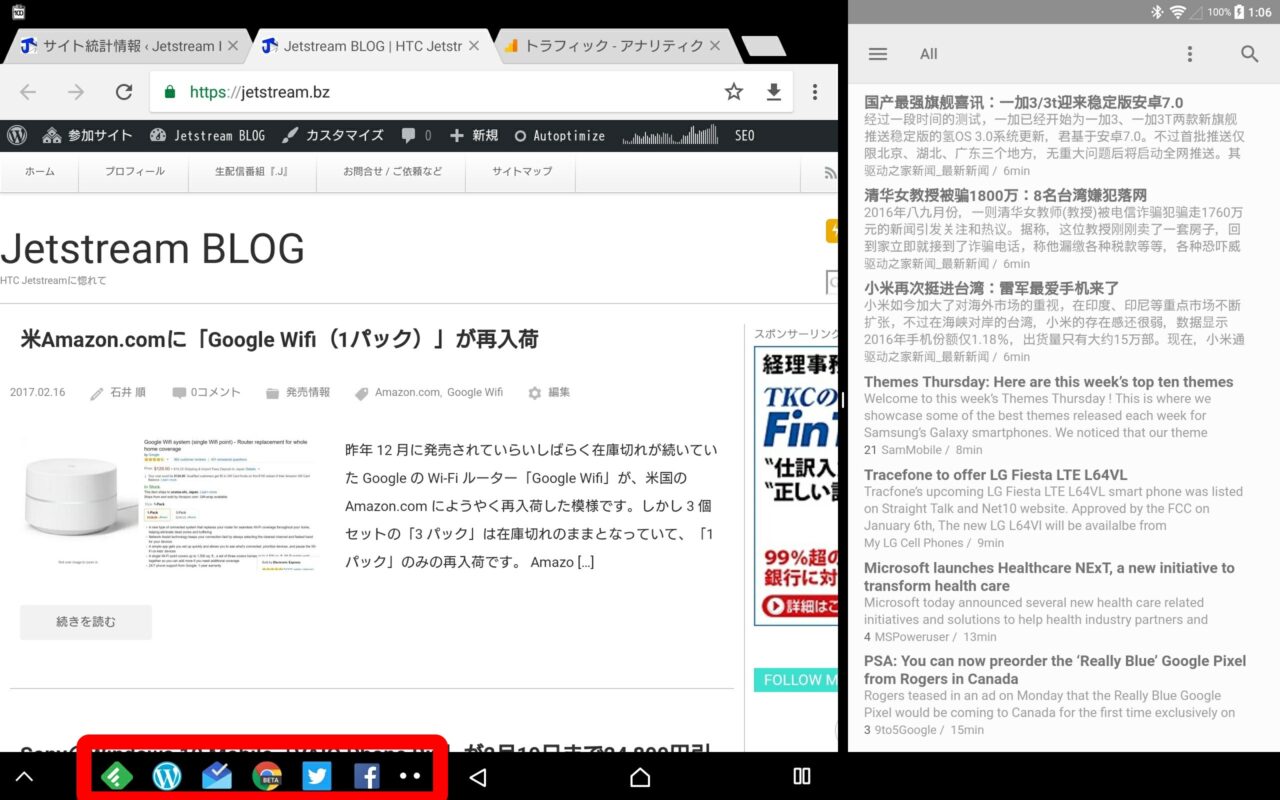This screenshot has height=800, width=1280.
Task: Launch the WordPress app in the taskbar
Action: [x=167, y=777]
